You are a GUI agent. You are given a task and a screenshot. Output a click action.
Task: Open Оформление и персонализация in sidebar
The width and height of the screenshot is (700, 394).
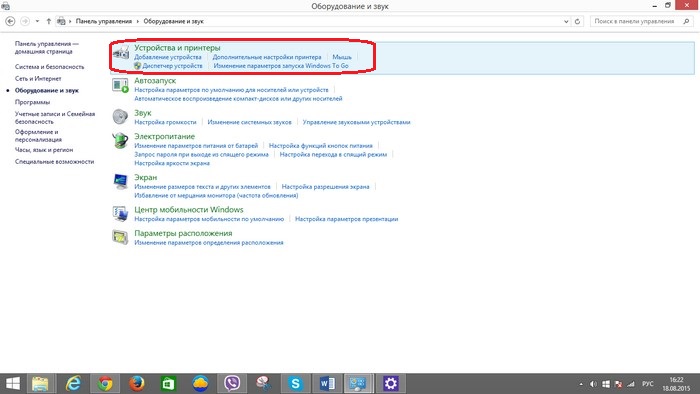coord(38,135)
